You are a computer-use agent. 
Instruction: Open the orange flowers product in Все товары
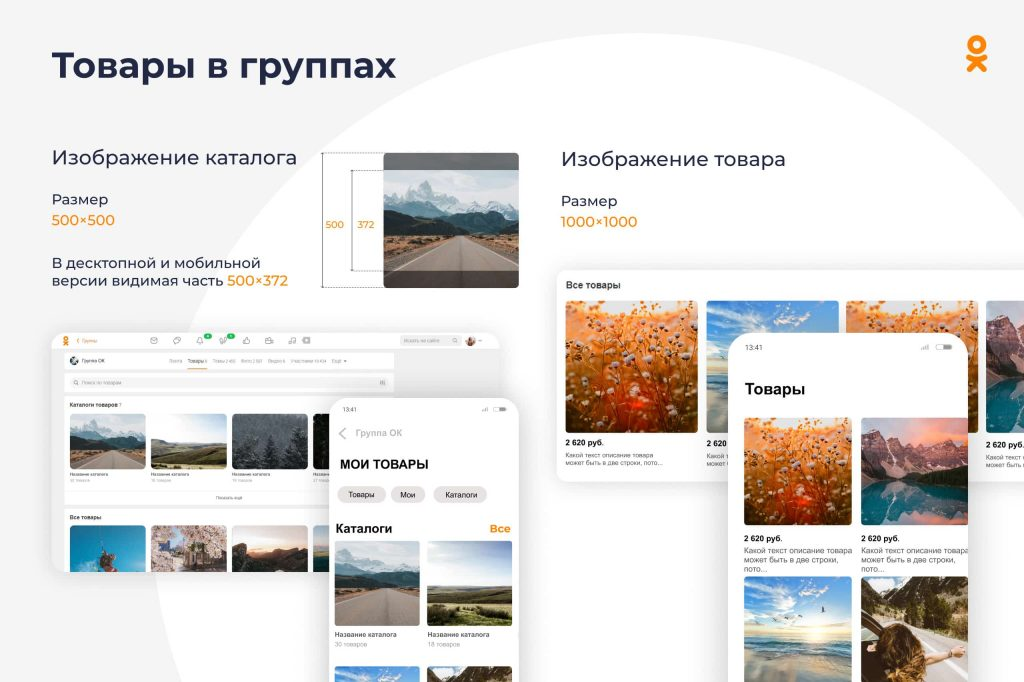[632, 366]
